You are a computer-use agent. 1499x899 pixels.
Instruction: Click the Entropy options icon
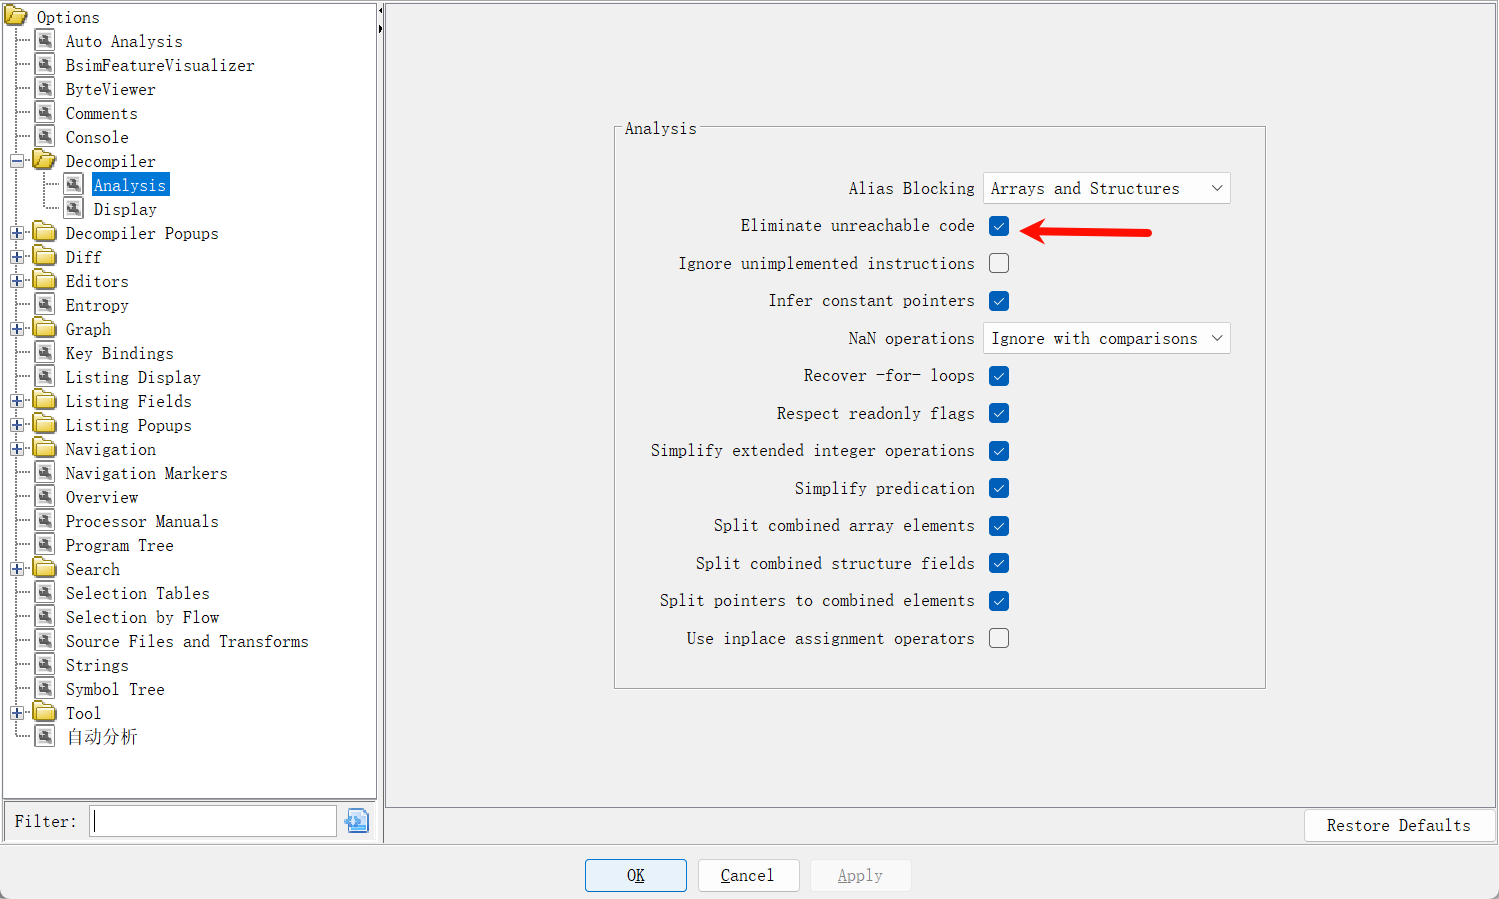pyautogui.click(x=45, y=305)
